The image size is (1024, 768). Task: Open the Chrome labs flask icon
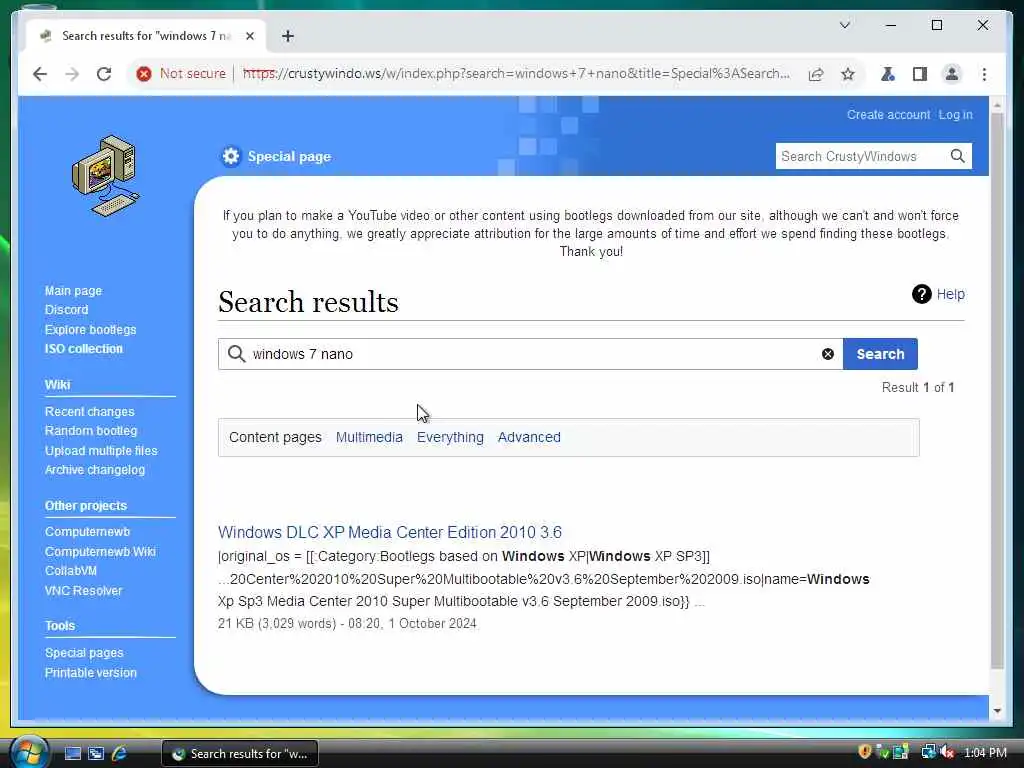[x=888, y=74]
